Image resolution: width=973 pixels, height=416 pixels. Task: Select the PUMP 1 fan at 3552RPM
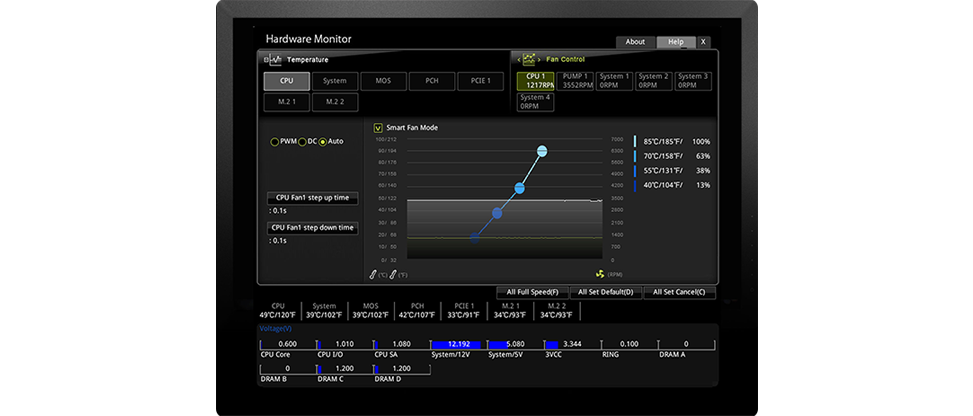[x=575, y=81]
